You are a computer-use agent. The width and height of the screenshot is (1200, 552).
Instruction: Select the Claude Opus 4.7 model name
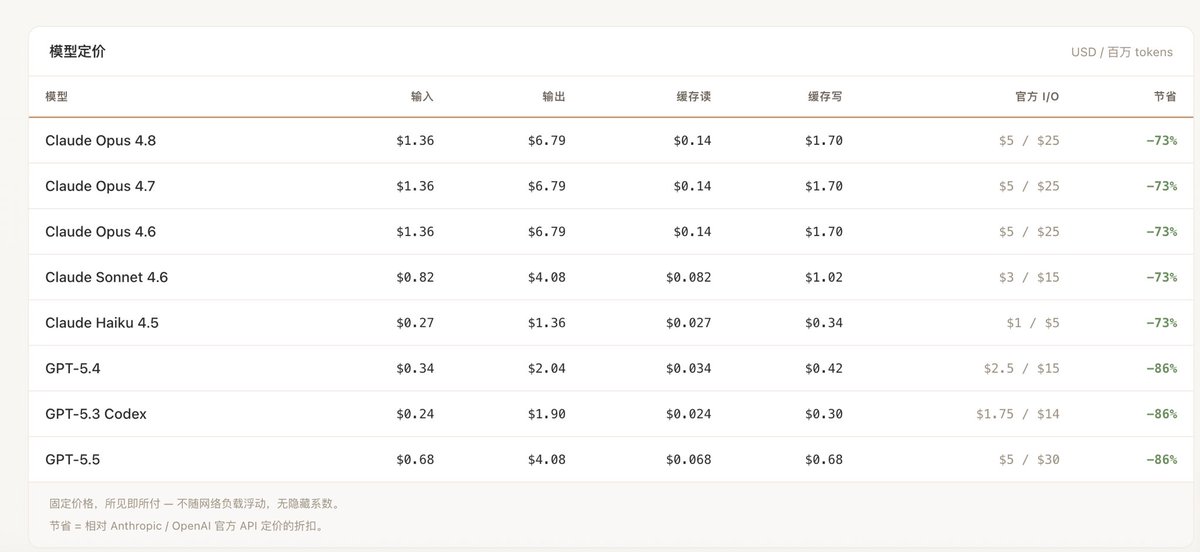coord(100,186)
